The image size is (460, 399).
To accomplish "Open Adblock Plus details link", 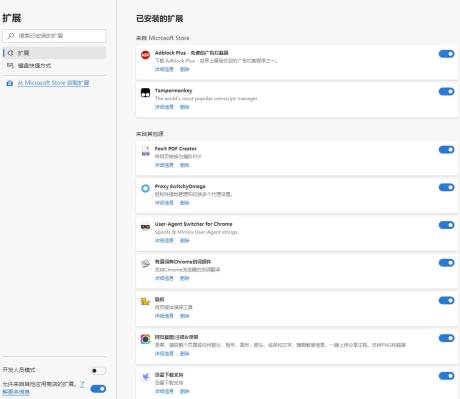I will 164,69.
